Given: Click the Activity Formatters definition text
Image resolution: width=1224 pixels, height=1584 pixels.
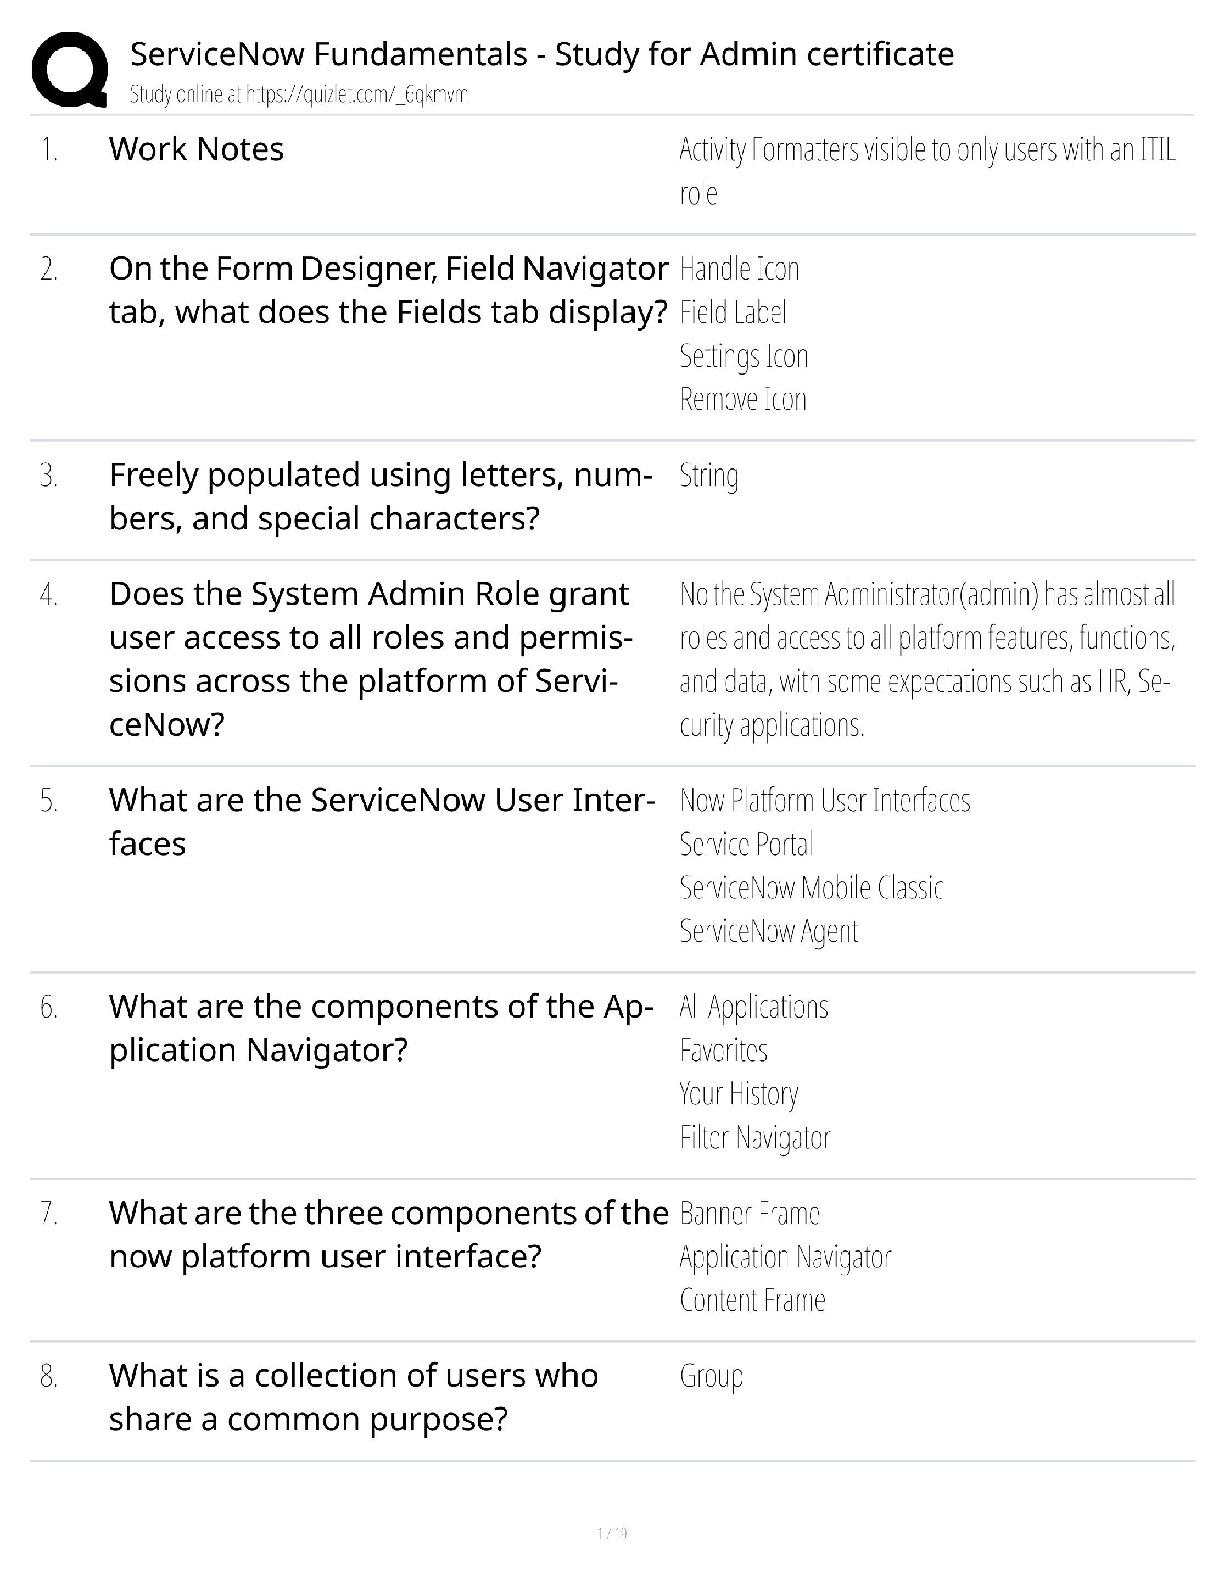Looking at the screenshot, I should pyautogui.click(x=926, y=171).
